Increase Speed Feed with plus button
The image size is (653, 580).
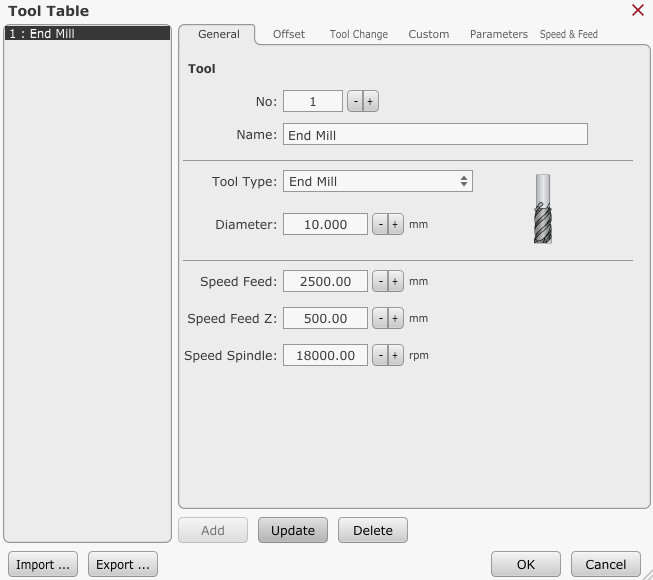pyautogui.click(x=395, y=282)
